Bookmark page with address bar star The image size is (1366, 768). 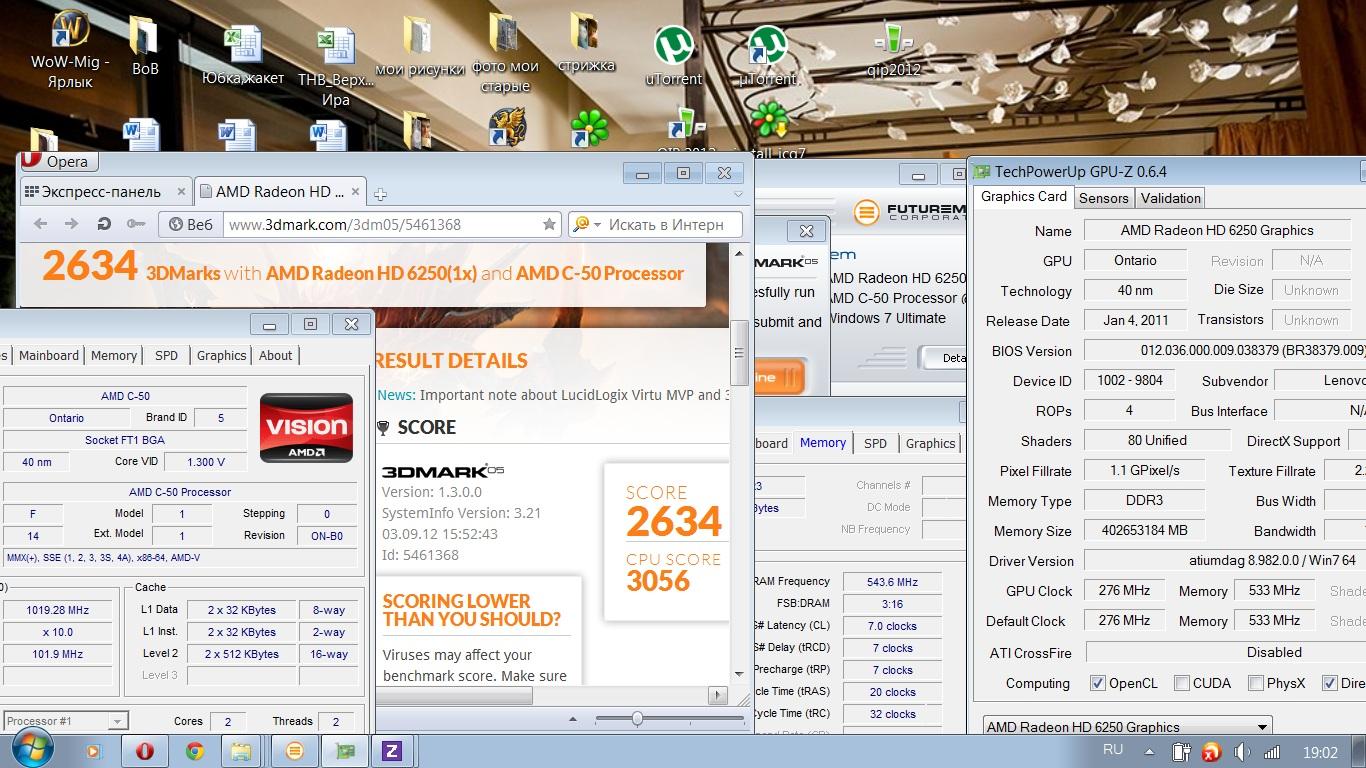[549, 224]
